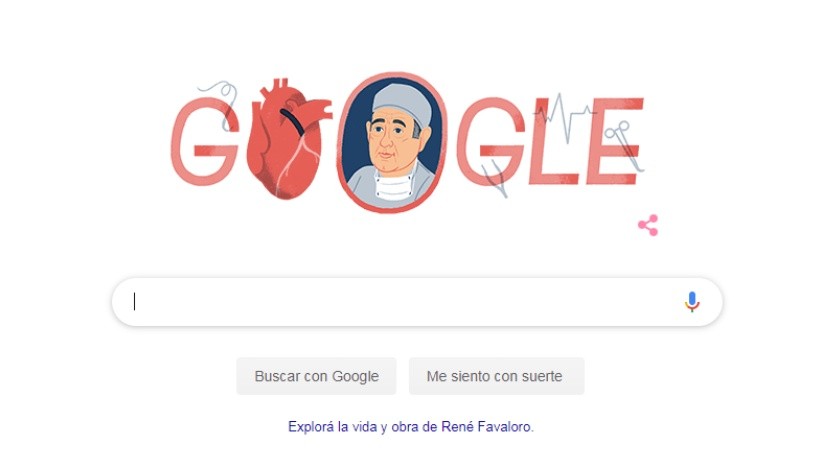Click the letter E in the Google doodle

[615, 141]
